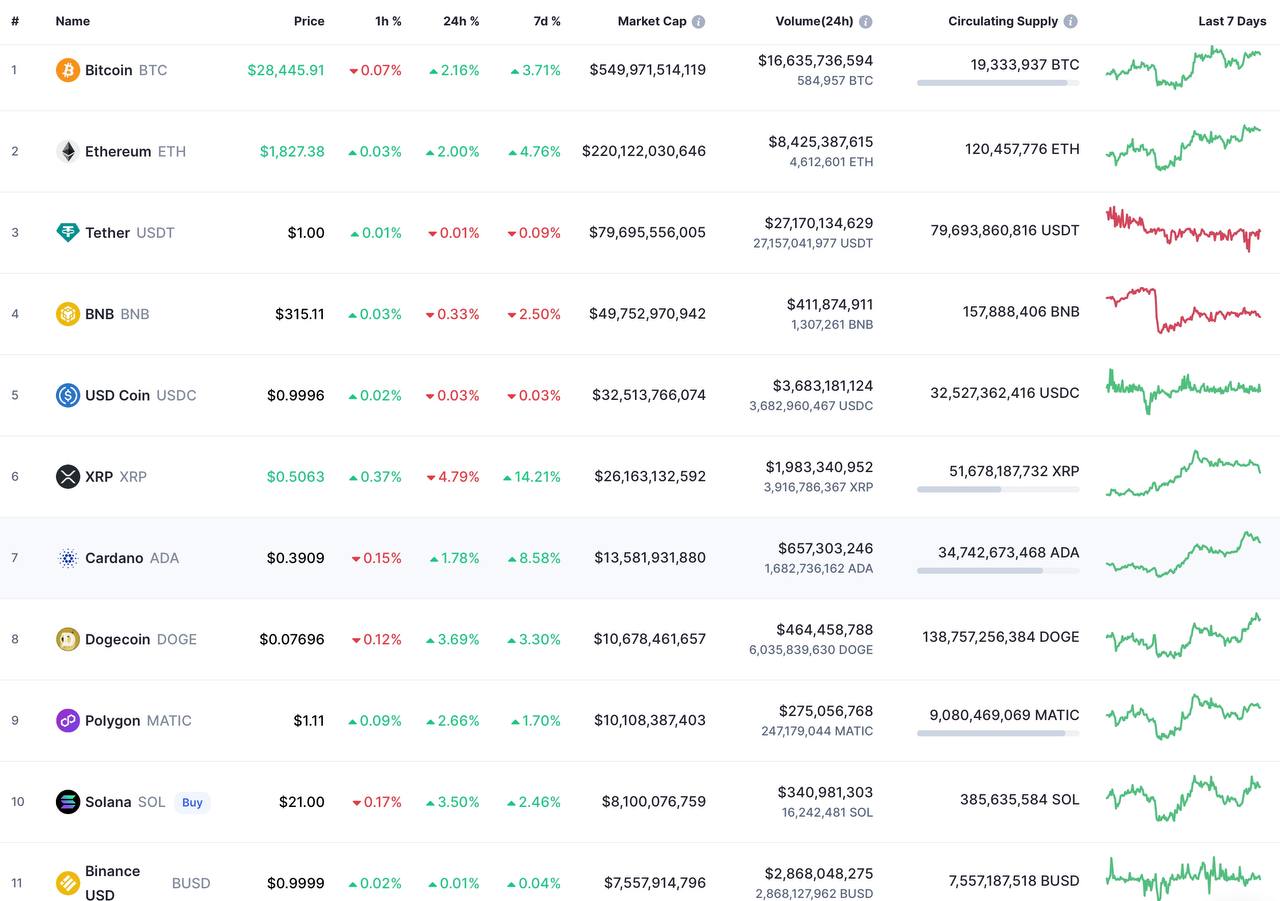Sort by 24h % column header
The image size is (1280, 901).
point(461,21)
